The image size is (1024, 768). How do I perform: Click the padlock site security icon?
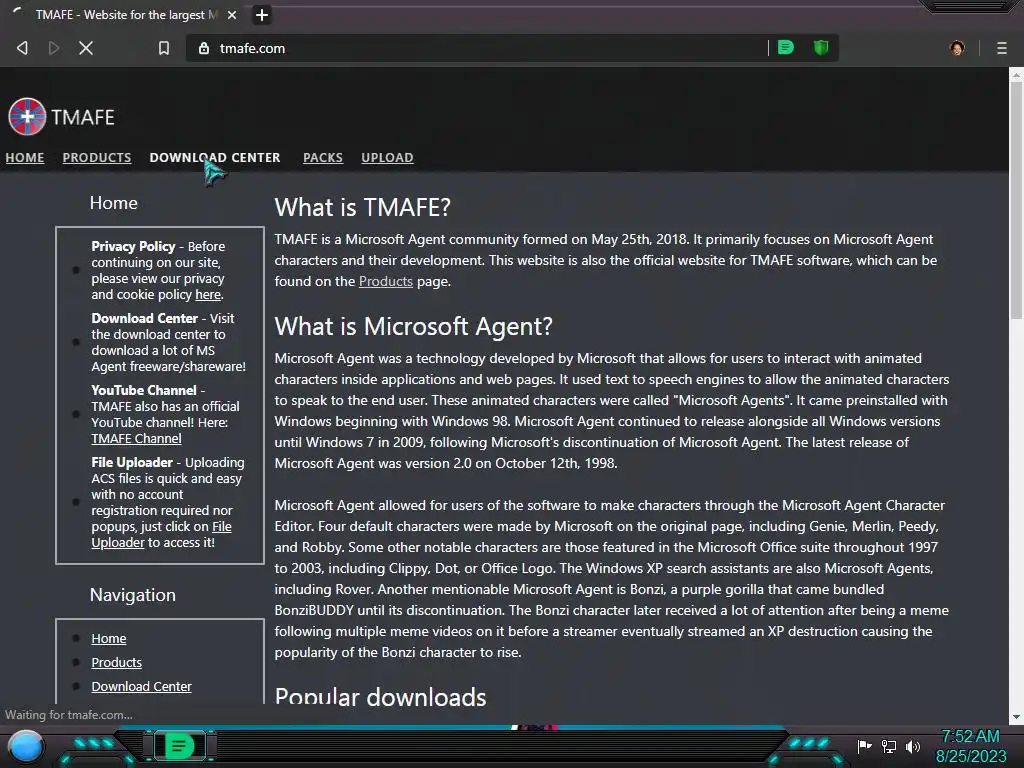point(204,48)
